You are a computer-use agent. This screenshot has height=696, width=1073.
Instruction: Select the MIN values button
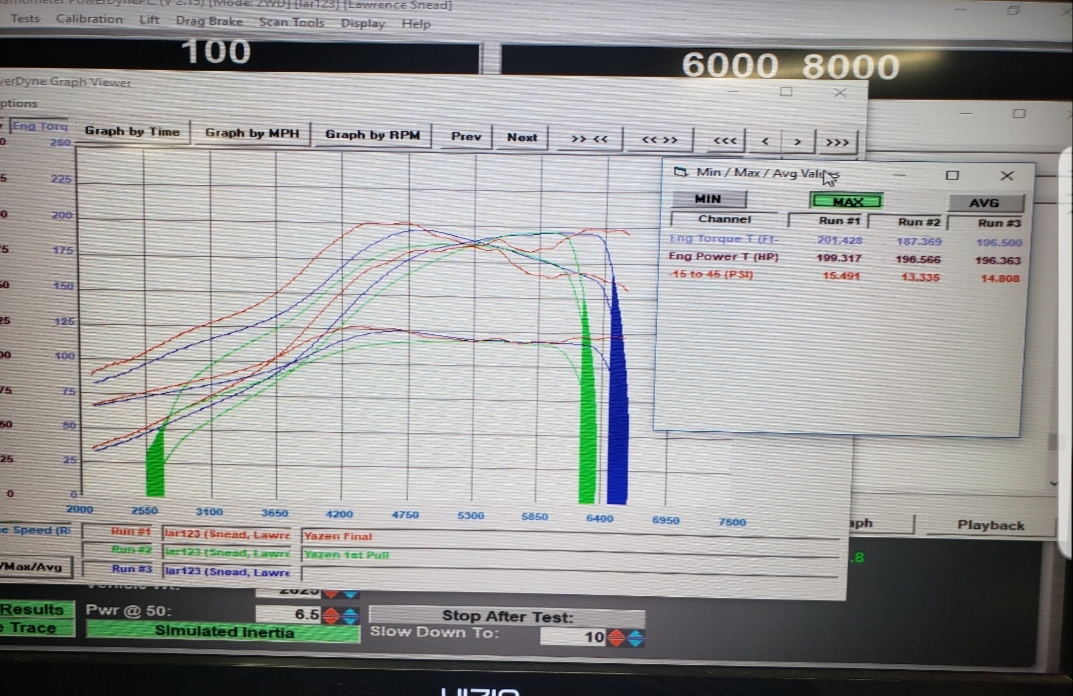point(708,199)
